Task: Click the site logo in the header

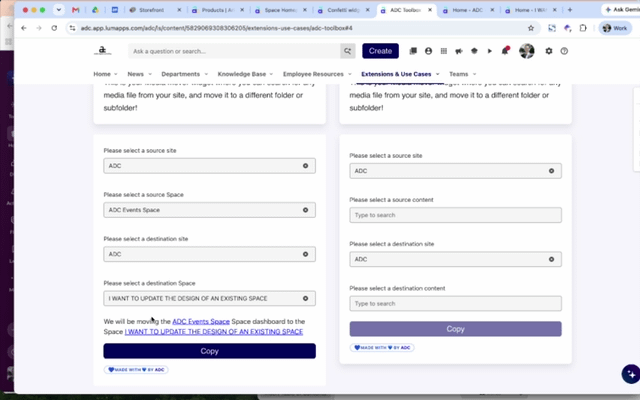Action: coord(102,51)
